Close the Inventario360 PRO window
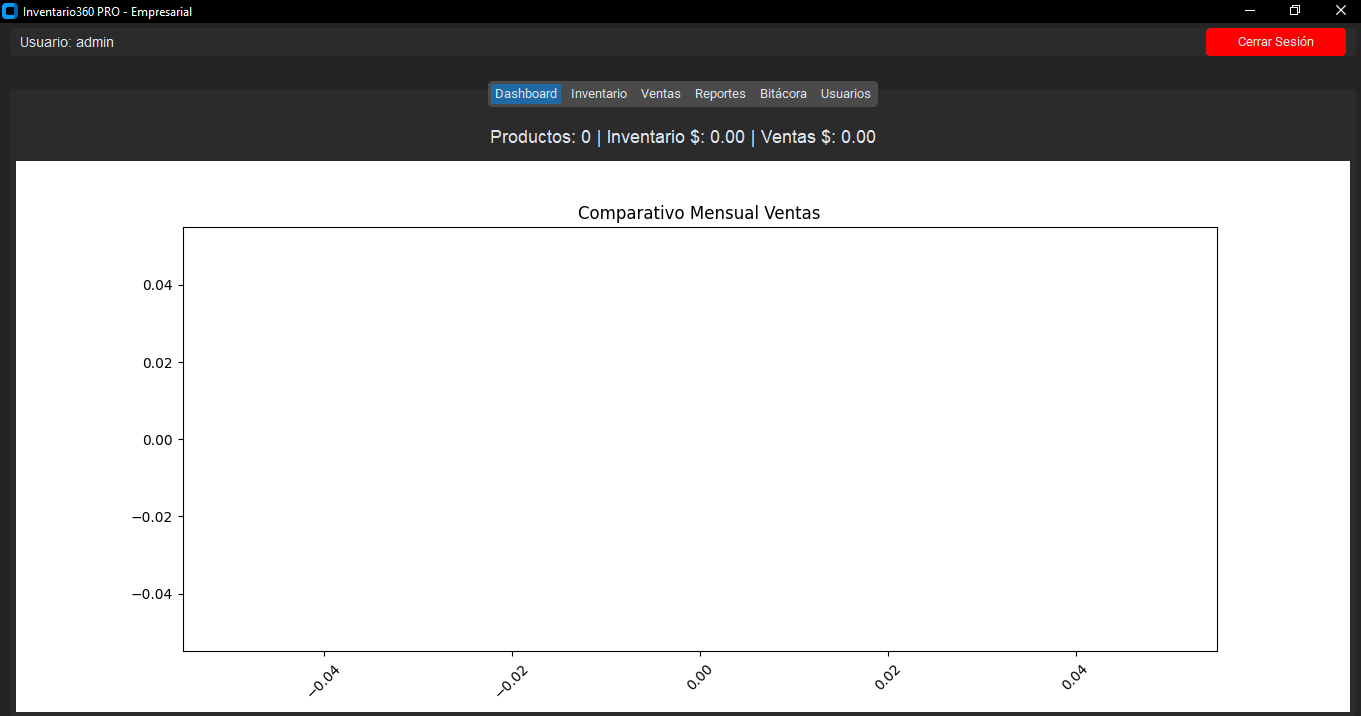 point(1341,11)
